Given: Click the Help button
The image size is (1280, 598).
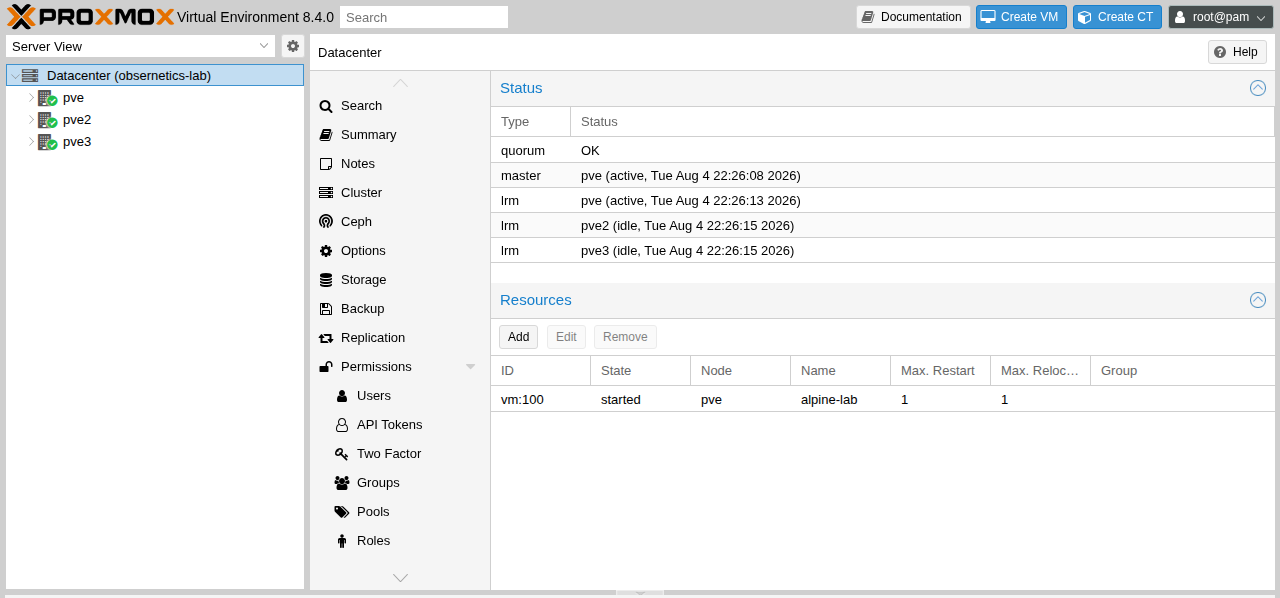Looking at the screenshot, I should tap(1237, 52).
